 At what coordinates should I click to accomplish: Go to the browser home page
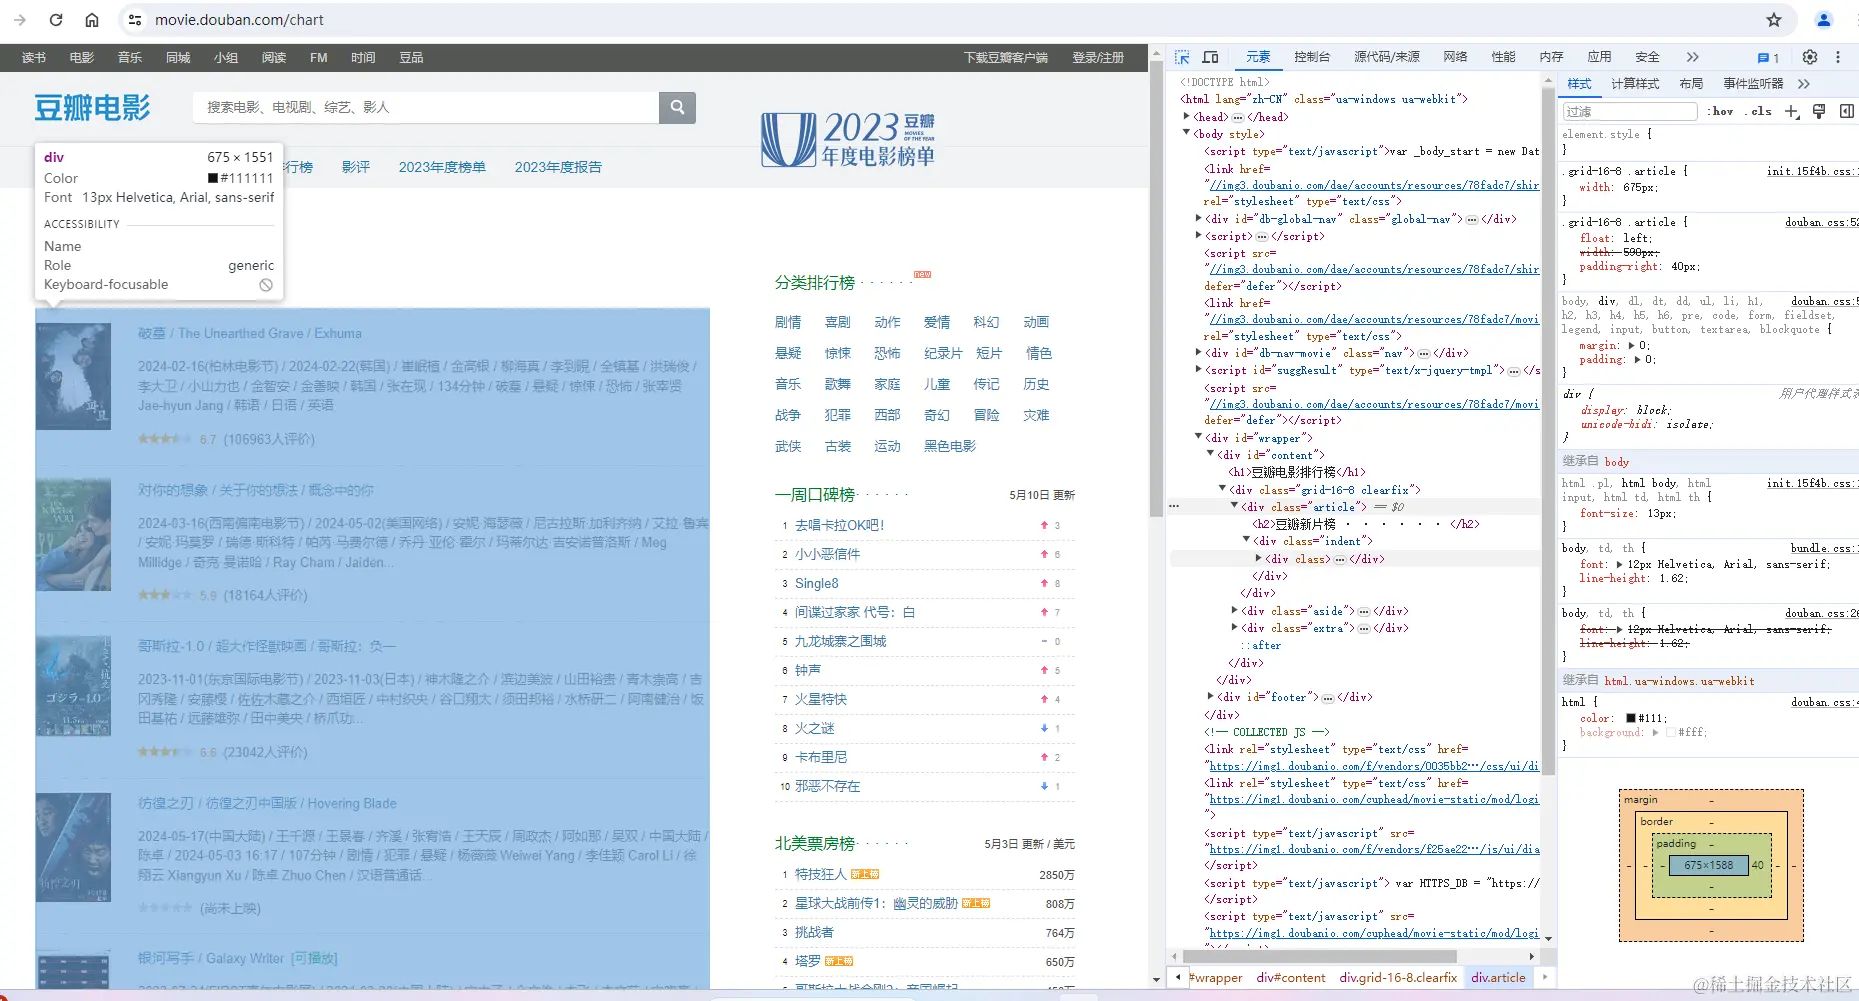92,20
